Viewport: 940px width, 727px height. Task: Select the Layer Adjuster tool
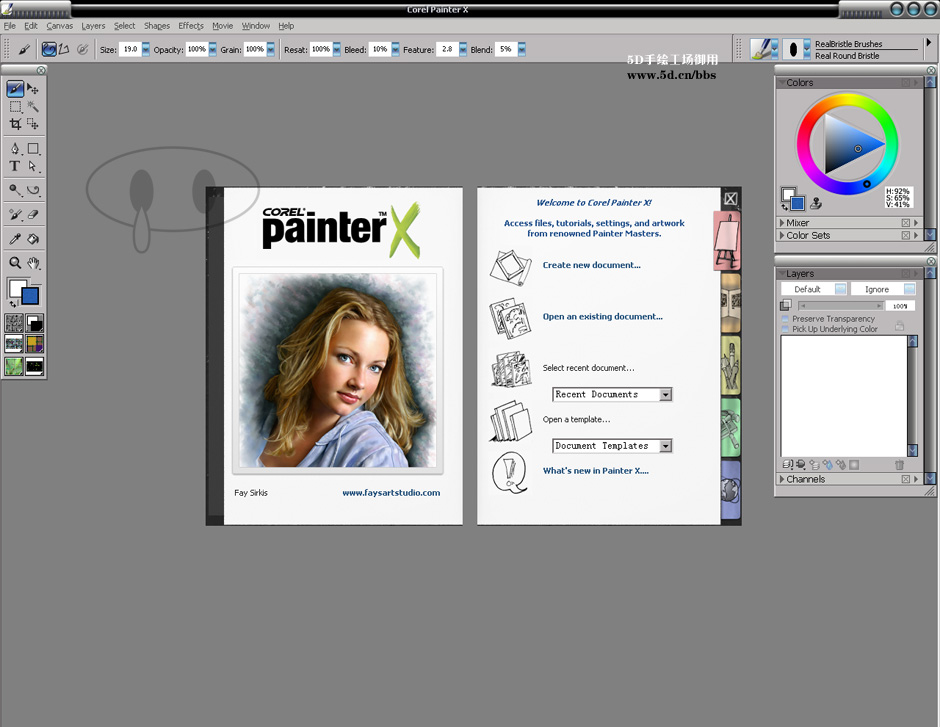[x=33, y=89]
